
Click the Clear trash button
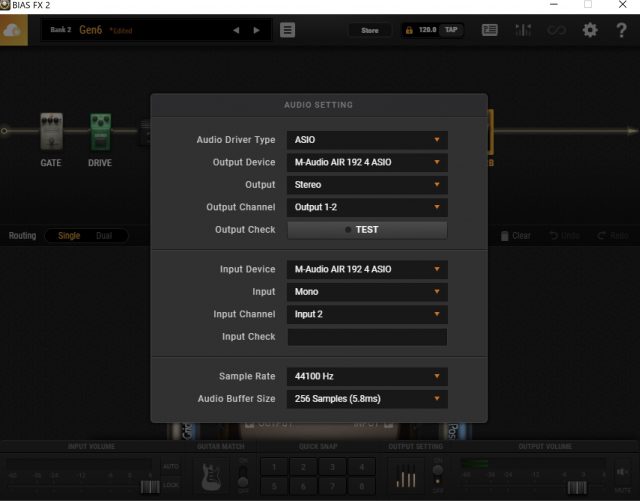516,236
